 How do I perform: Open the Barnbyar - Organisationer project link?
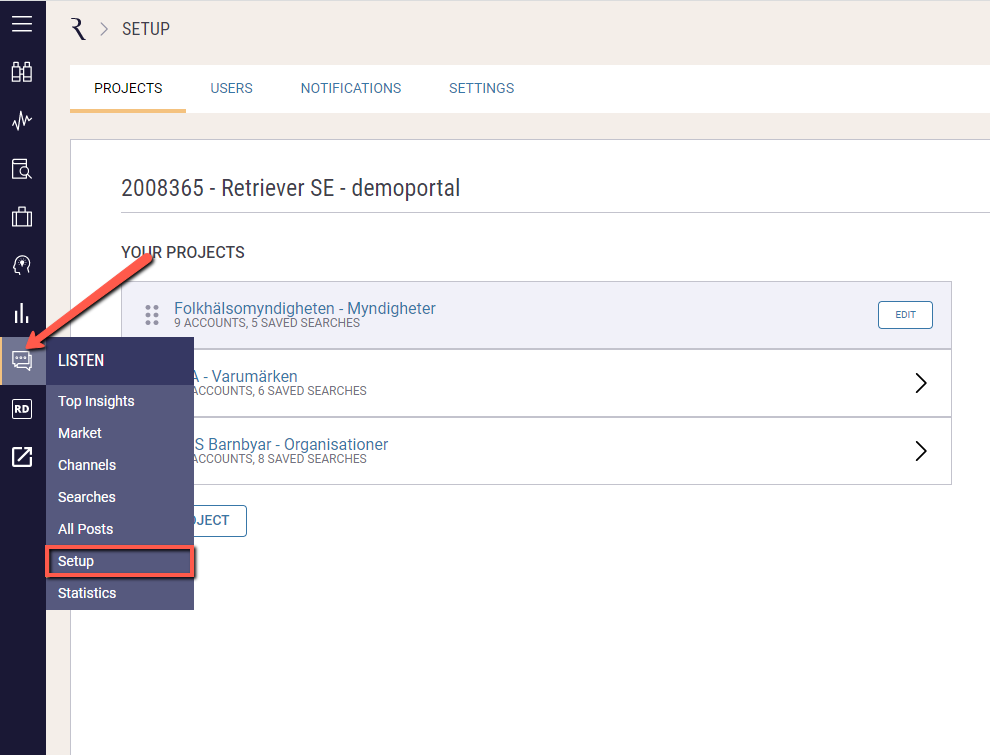coord(291,444)
